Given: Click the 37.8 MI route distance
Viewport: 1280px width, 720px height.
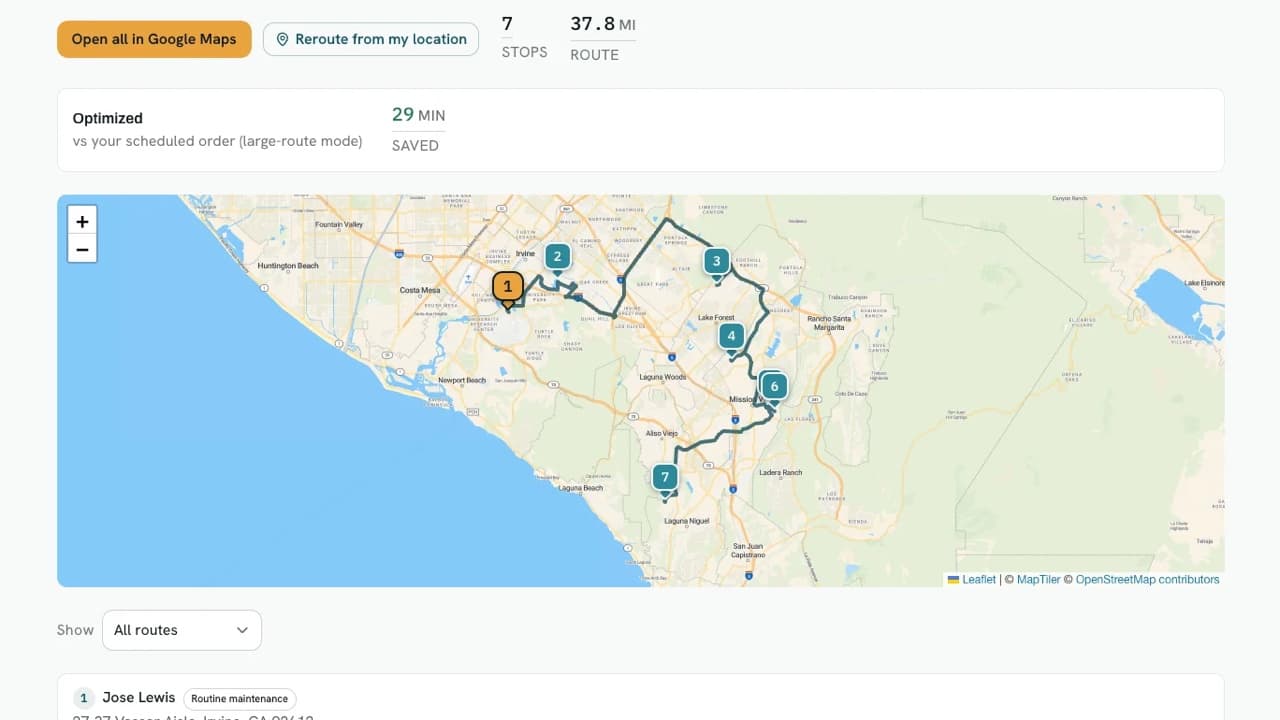Looking at the screenshot, I should [x=603, y=24].
